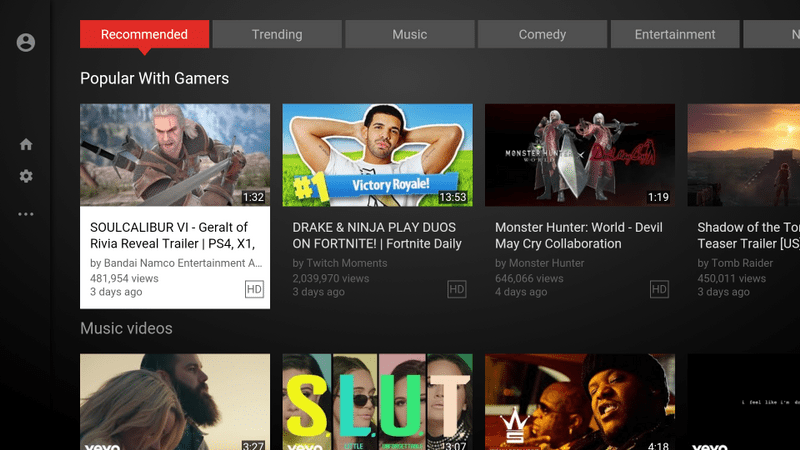Screen dimensions: 800x450
Task: Open bearded man music video thumbnail
Action: (x=175, y=402)
